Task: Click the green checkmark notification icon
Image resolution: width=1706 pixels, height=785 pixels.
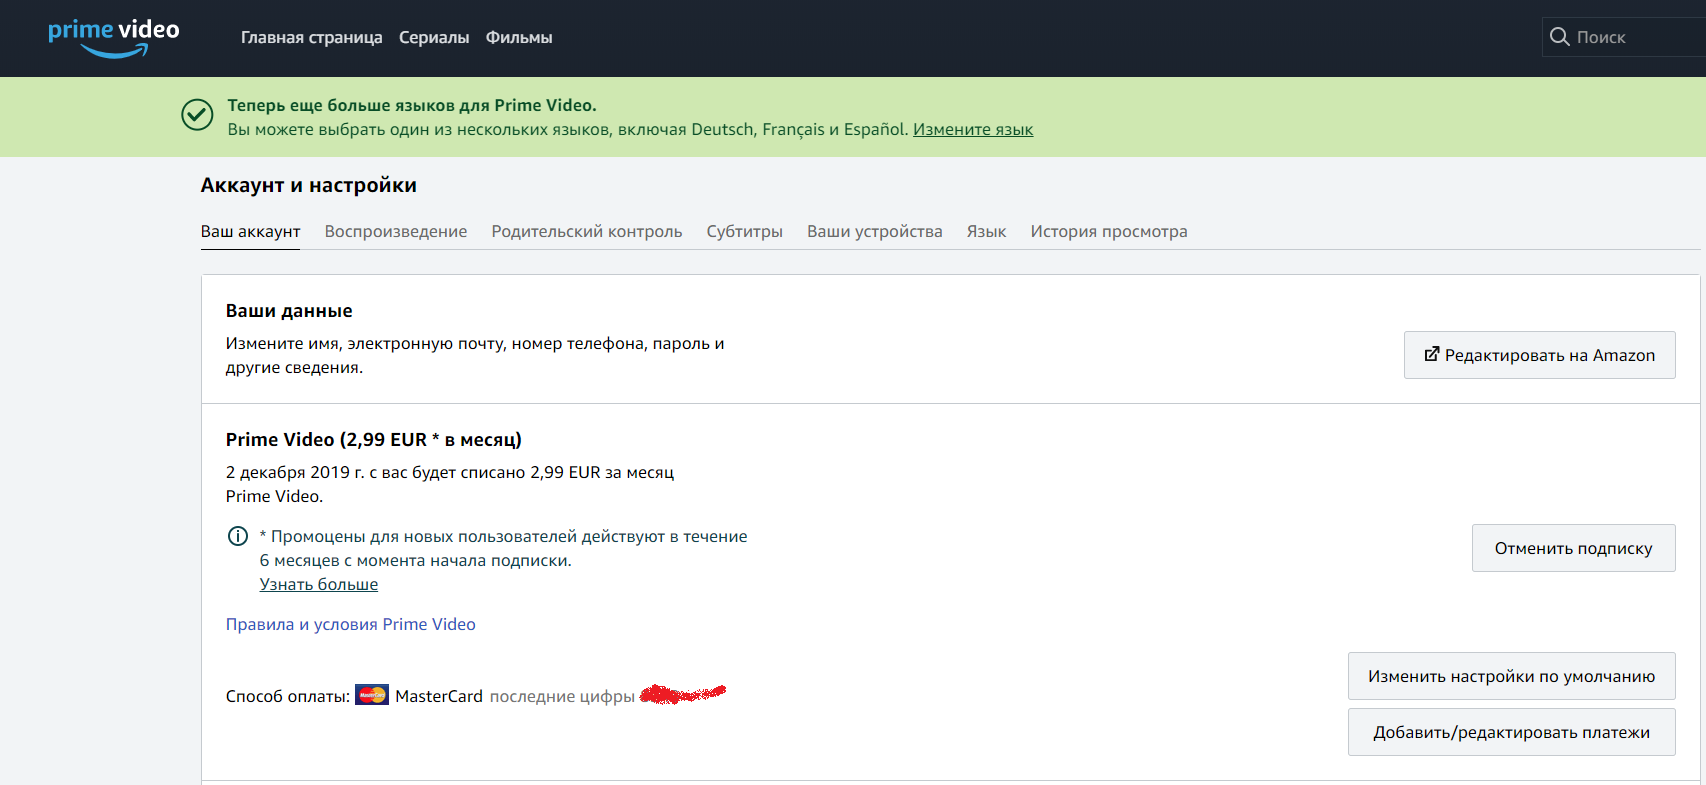Action: (x=197, y=115)
